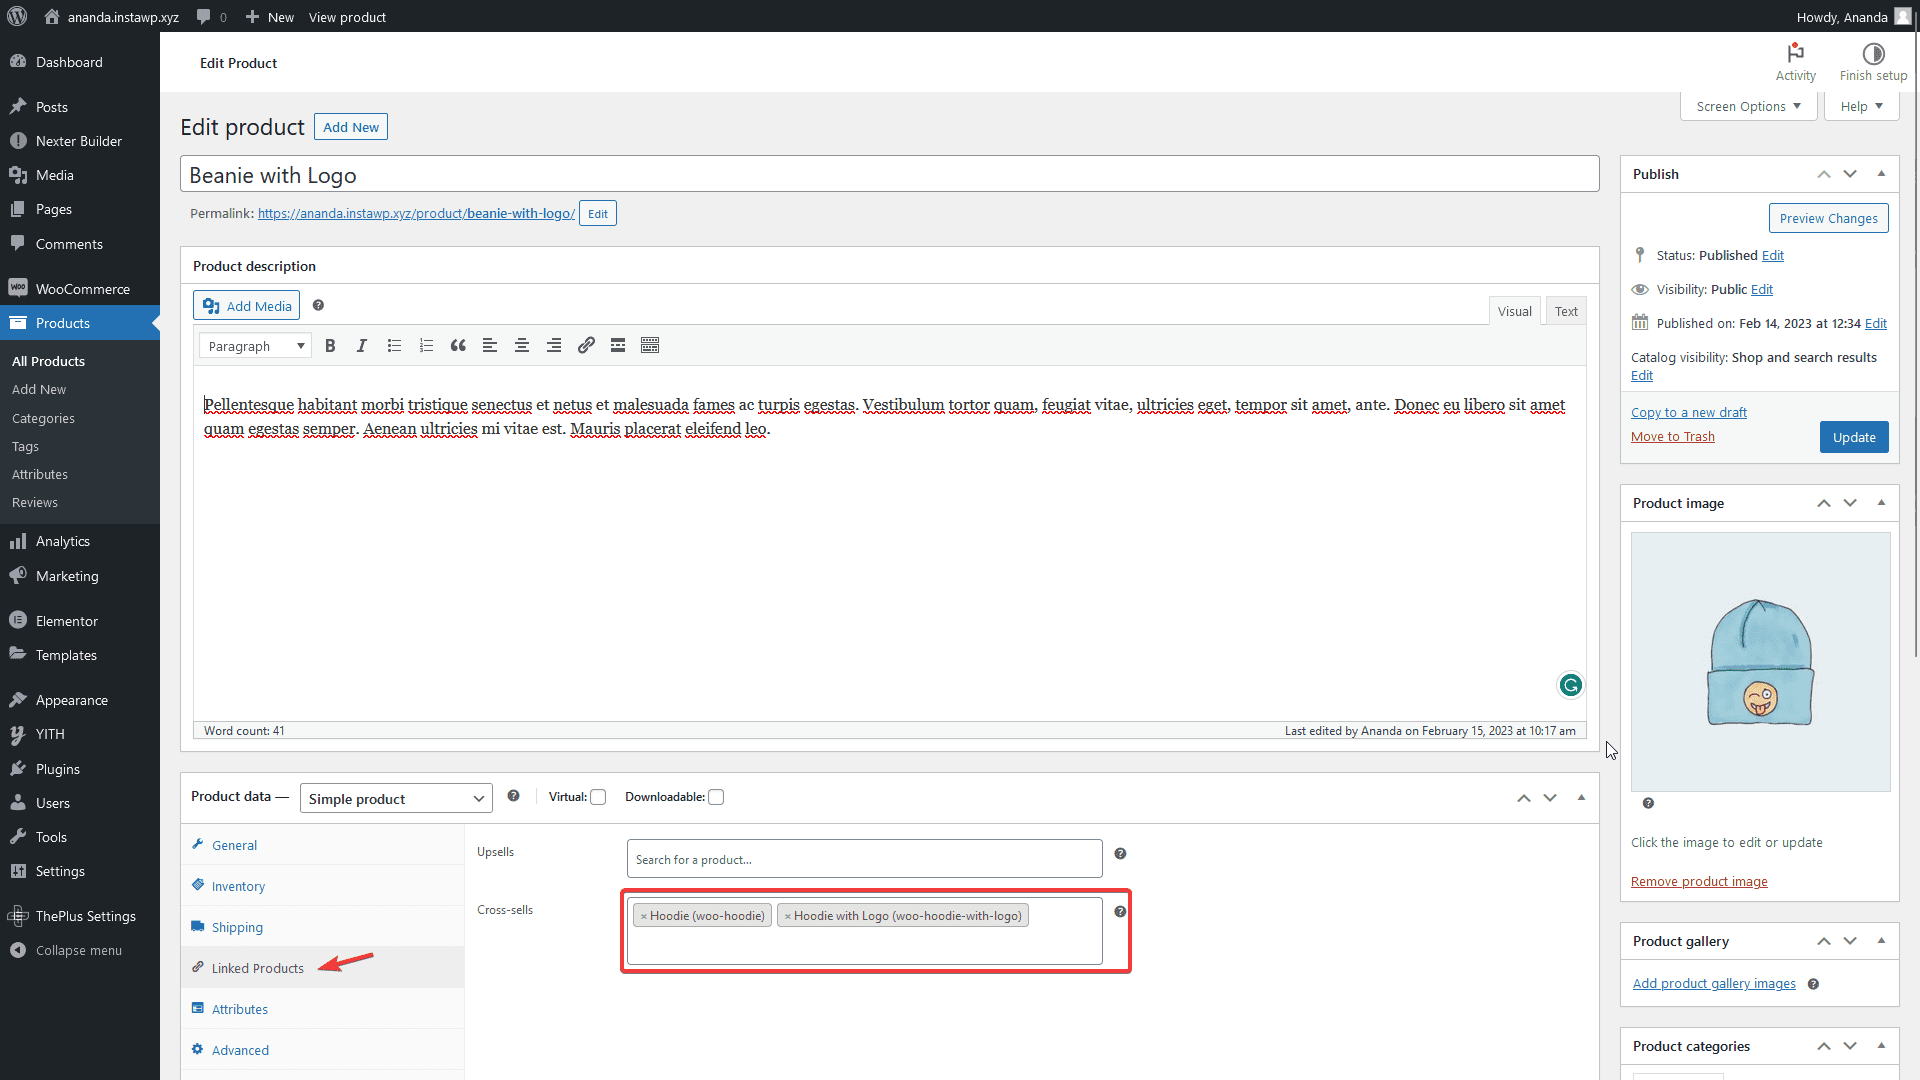Apply bold formatting in the editor

[x=331, y=345]
